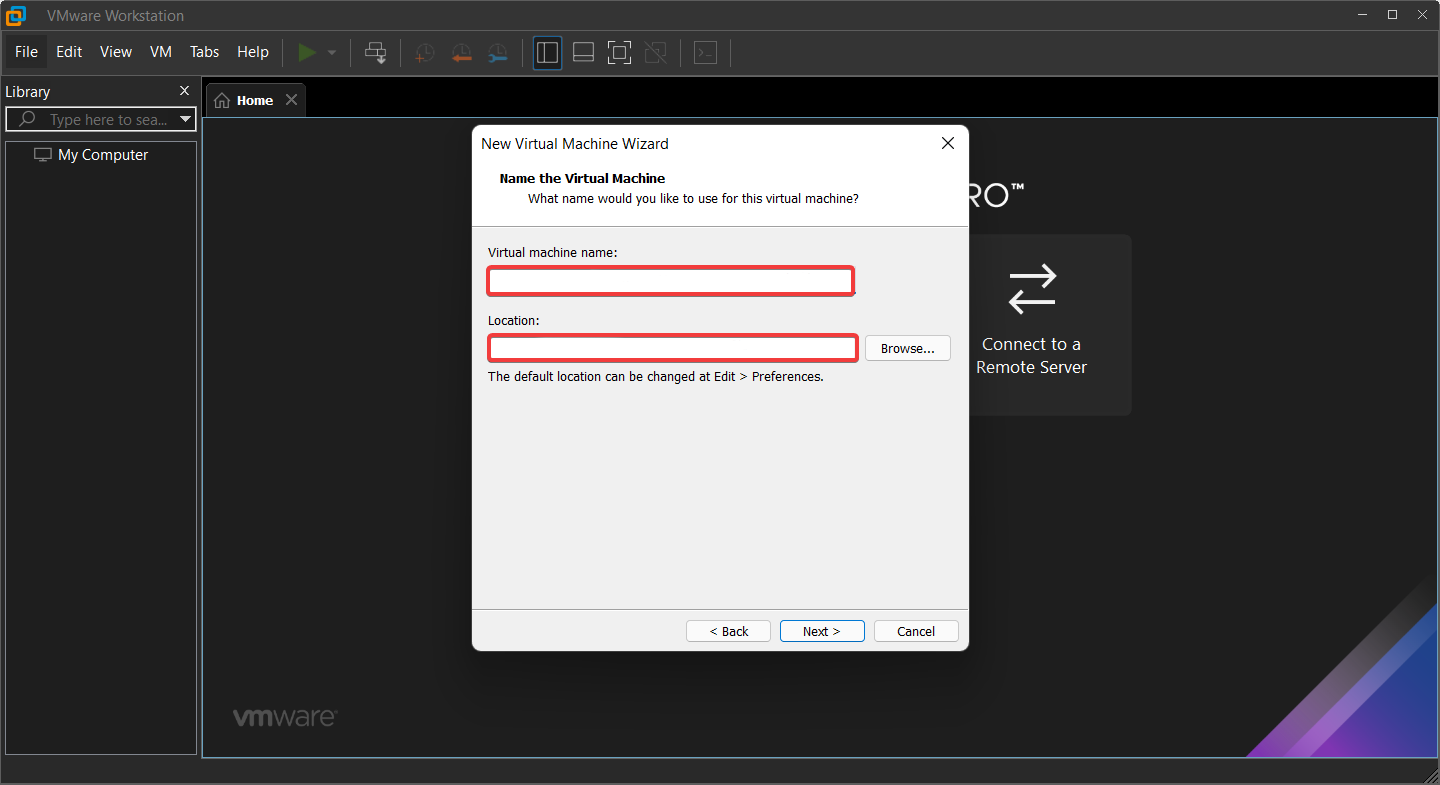Click the Send Ctrl+Alt+Del toolbar icon
Screen dimensions: 1440x785
[x=376, y=53]
